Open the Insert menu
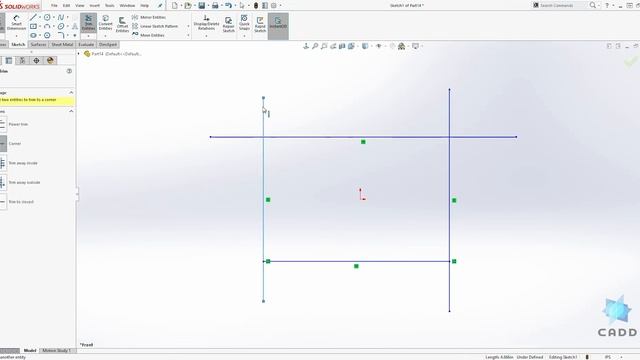The image size is (640, 360). [x=94, y=6]
